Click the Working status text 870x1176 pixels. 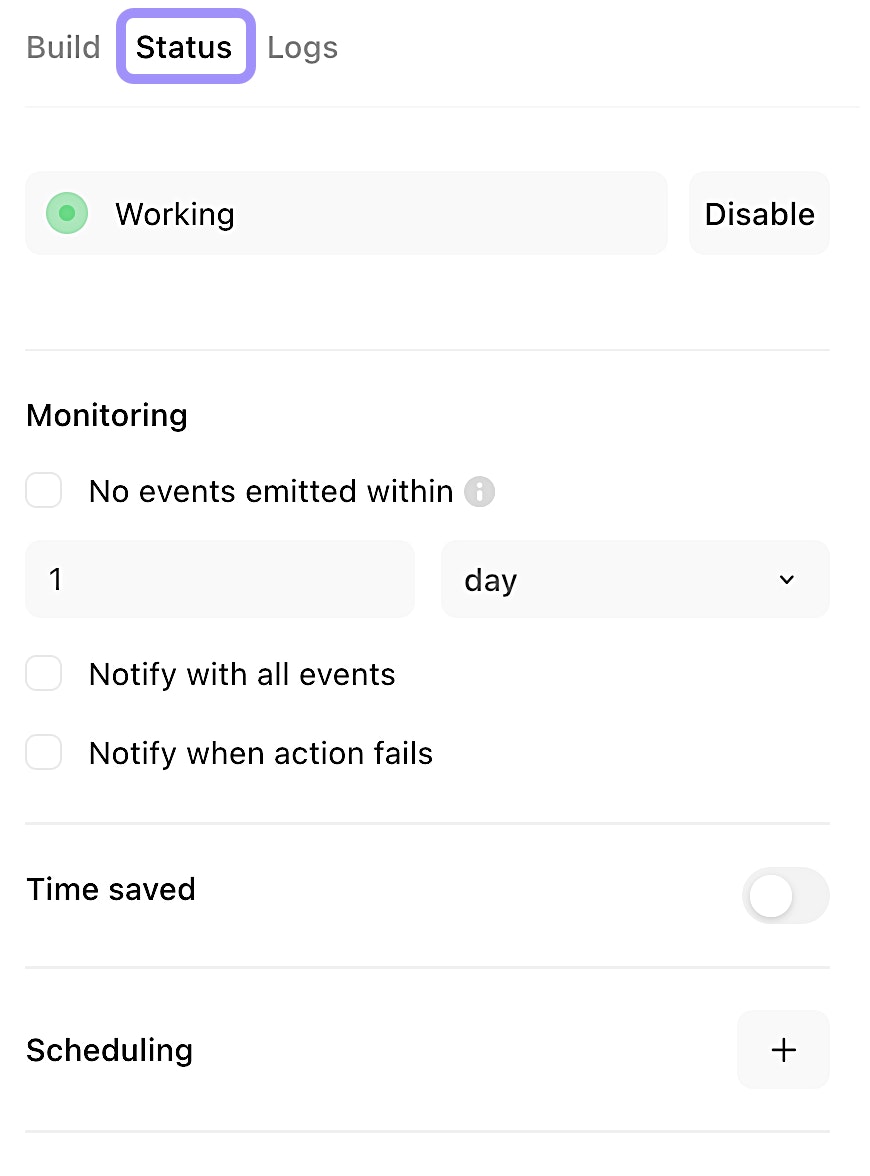click(x=175, y=214)
